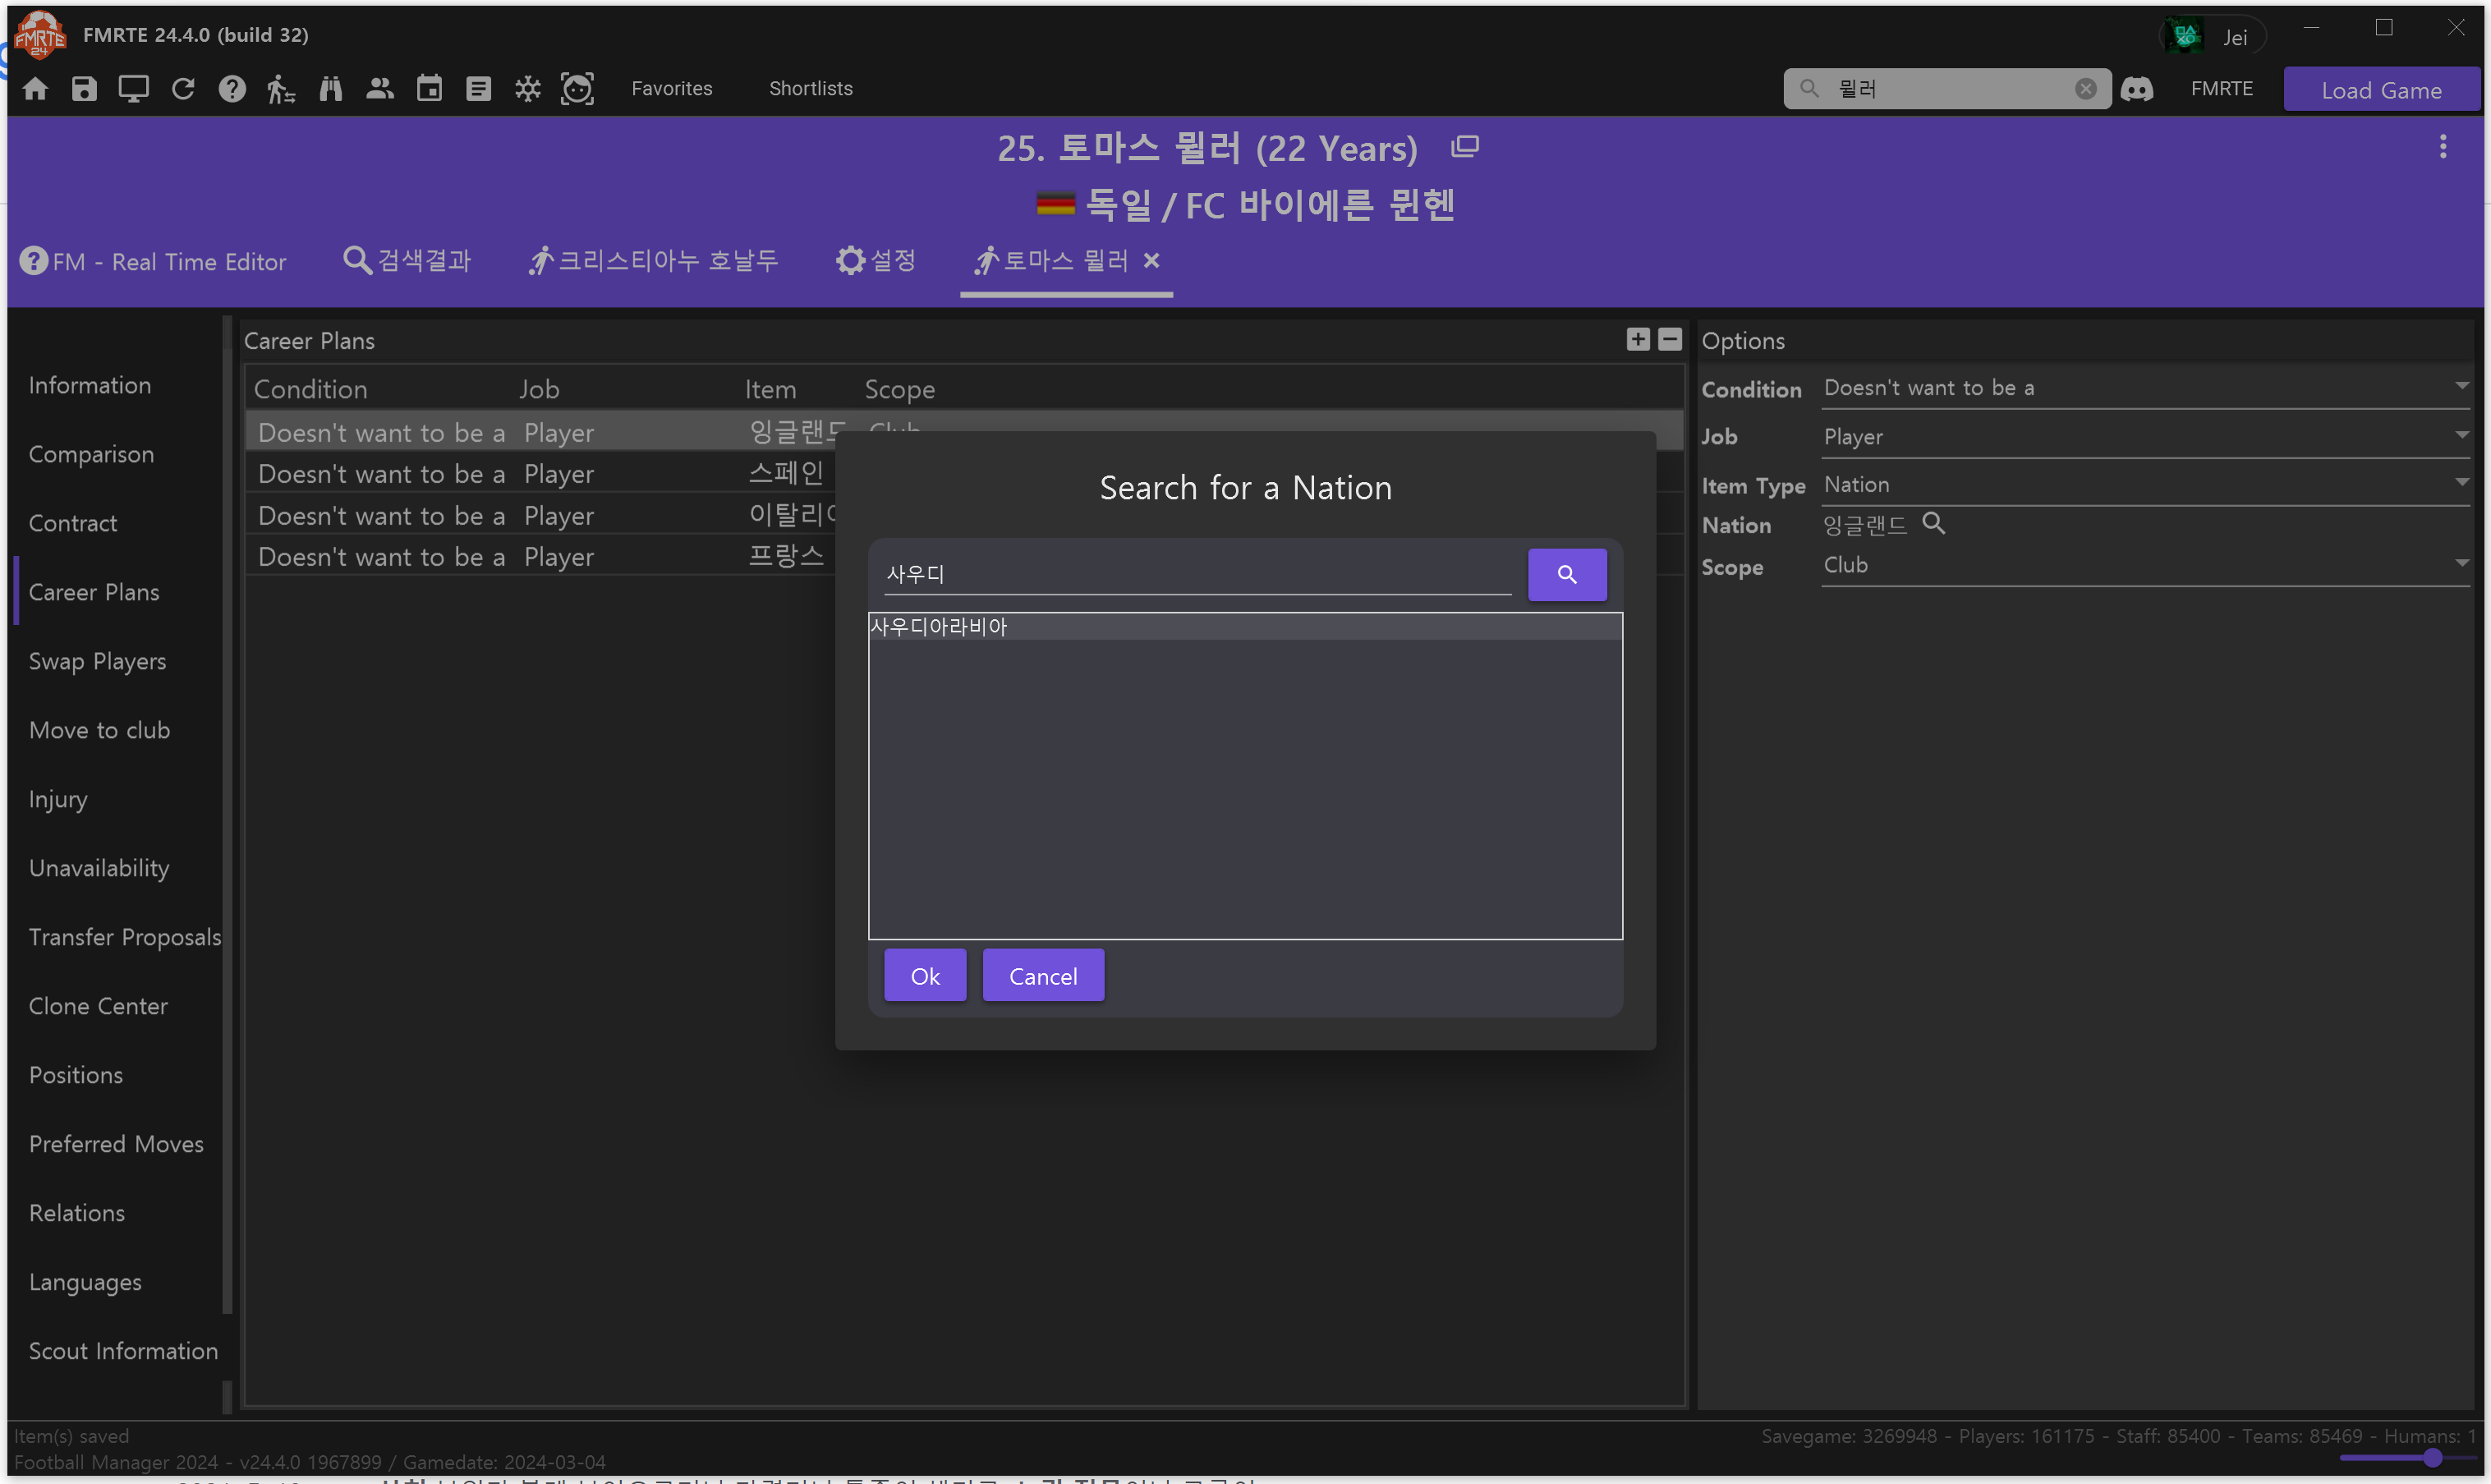Click the nation search input field
Image resolution: width=2491 pixels, height=1484 pixels.
point(1196,574)
